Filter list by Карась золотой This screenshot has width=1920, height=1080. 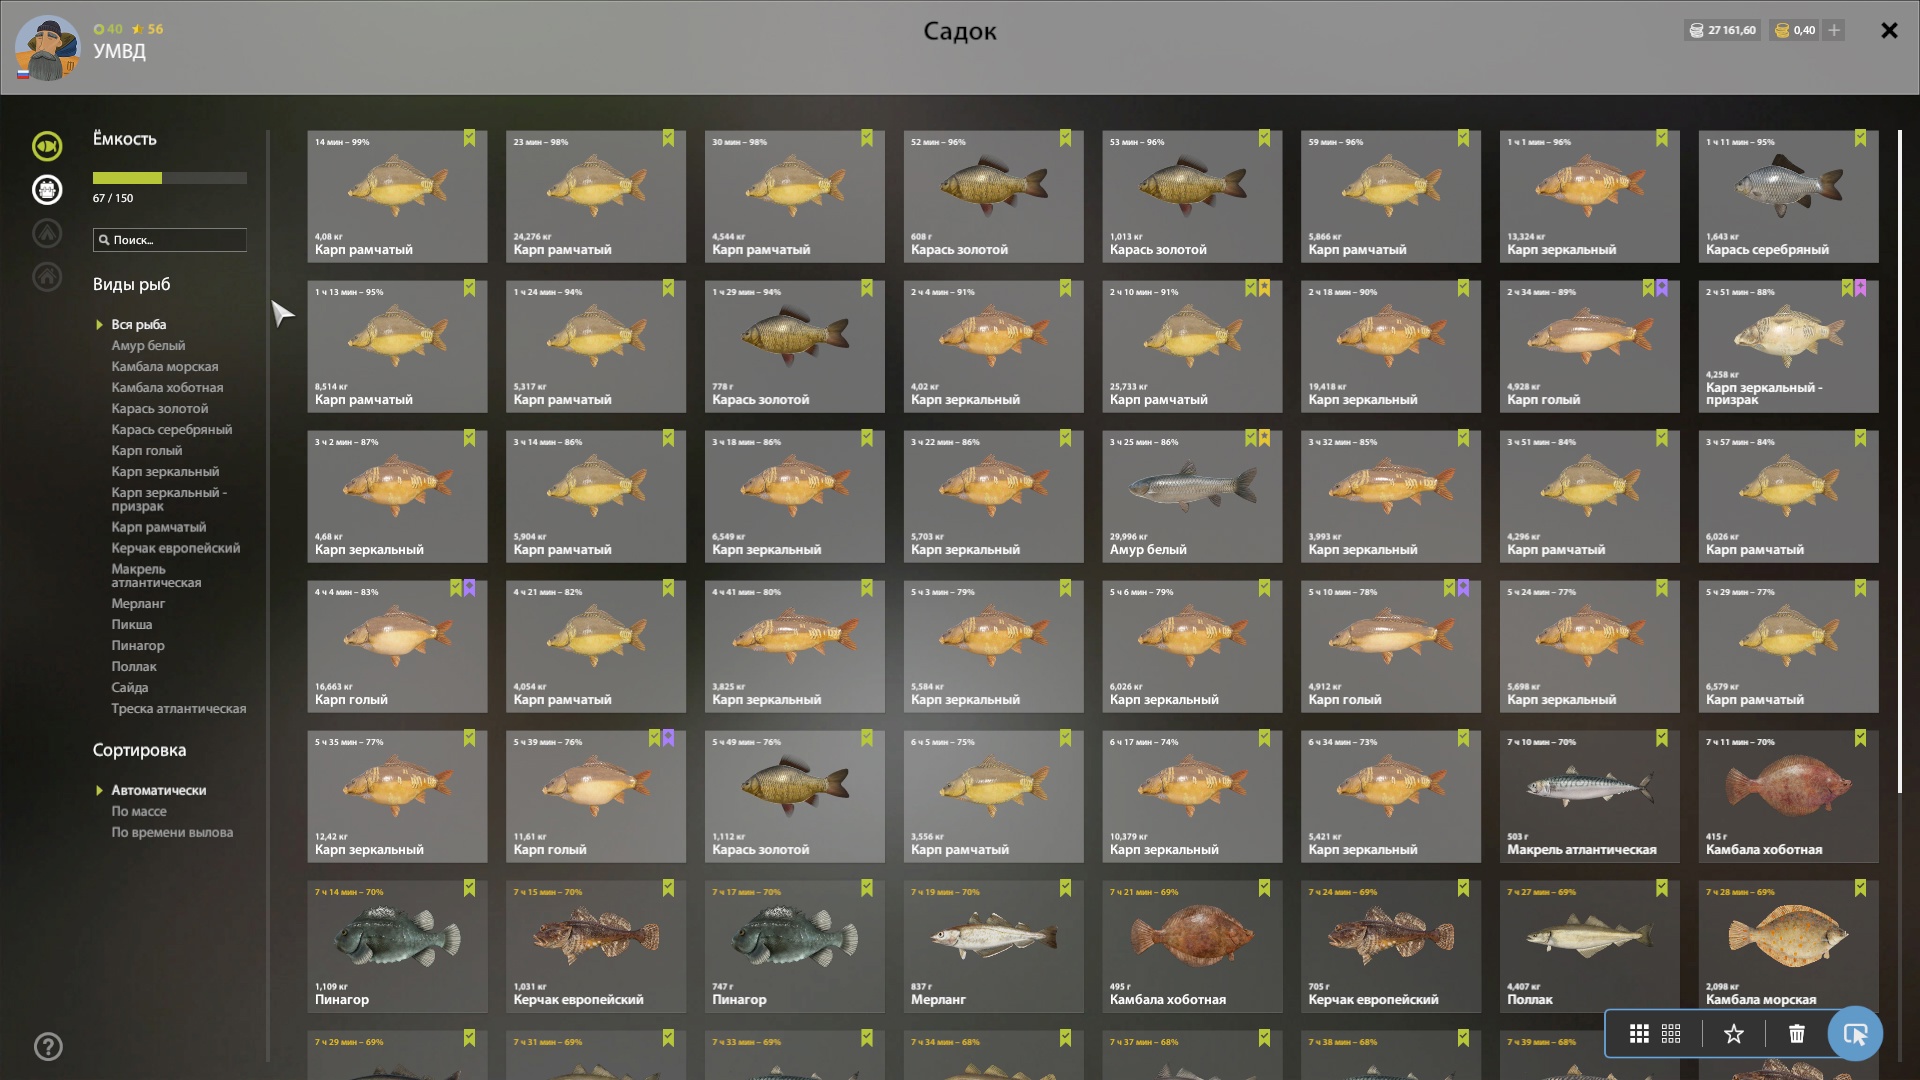(x=160, y=408)
